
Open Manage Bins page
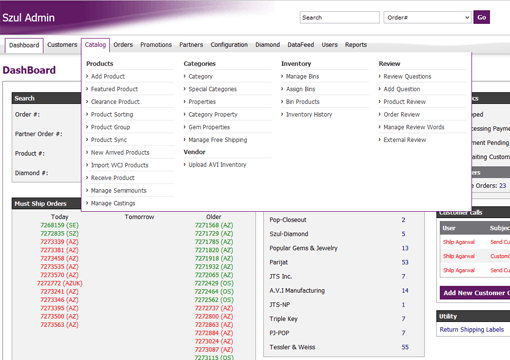coord(302,76)
